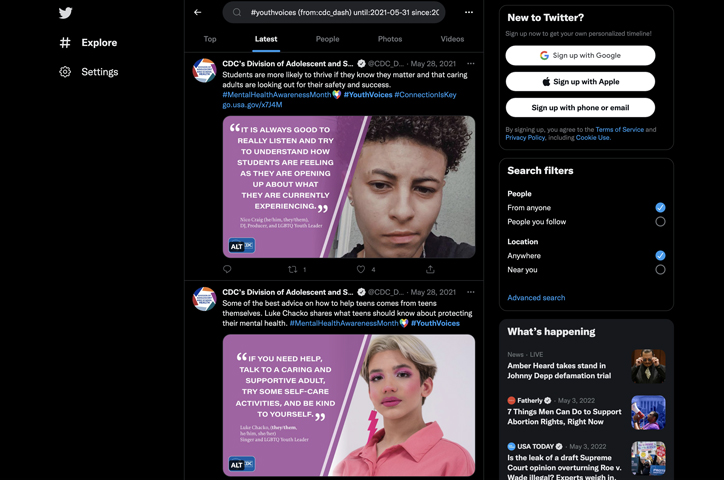Open Advanced search link
The image size is (724, 480).
pyautogui.click(x=536, y=298)
